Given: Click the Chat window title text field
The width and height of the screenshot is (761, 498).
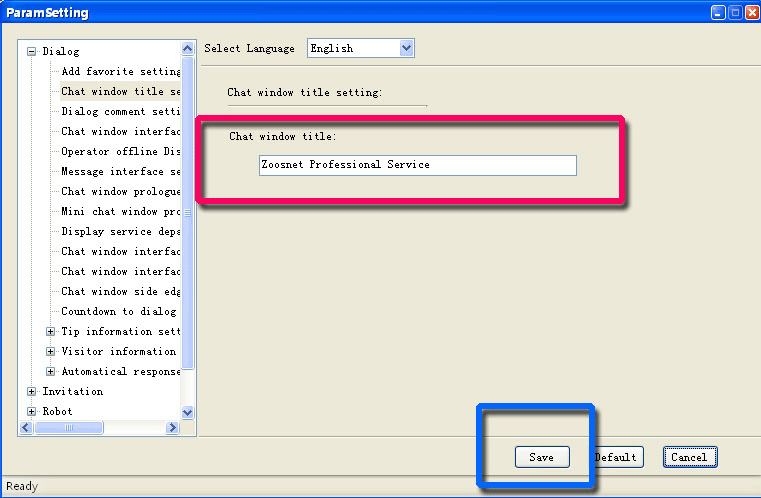Looking at the screenshot, I should 418,165.
